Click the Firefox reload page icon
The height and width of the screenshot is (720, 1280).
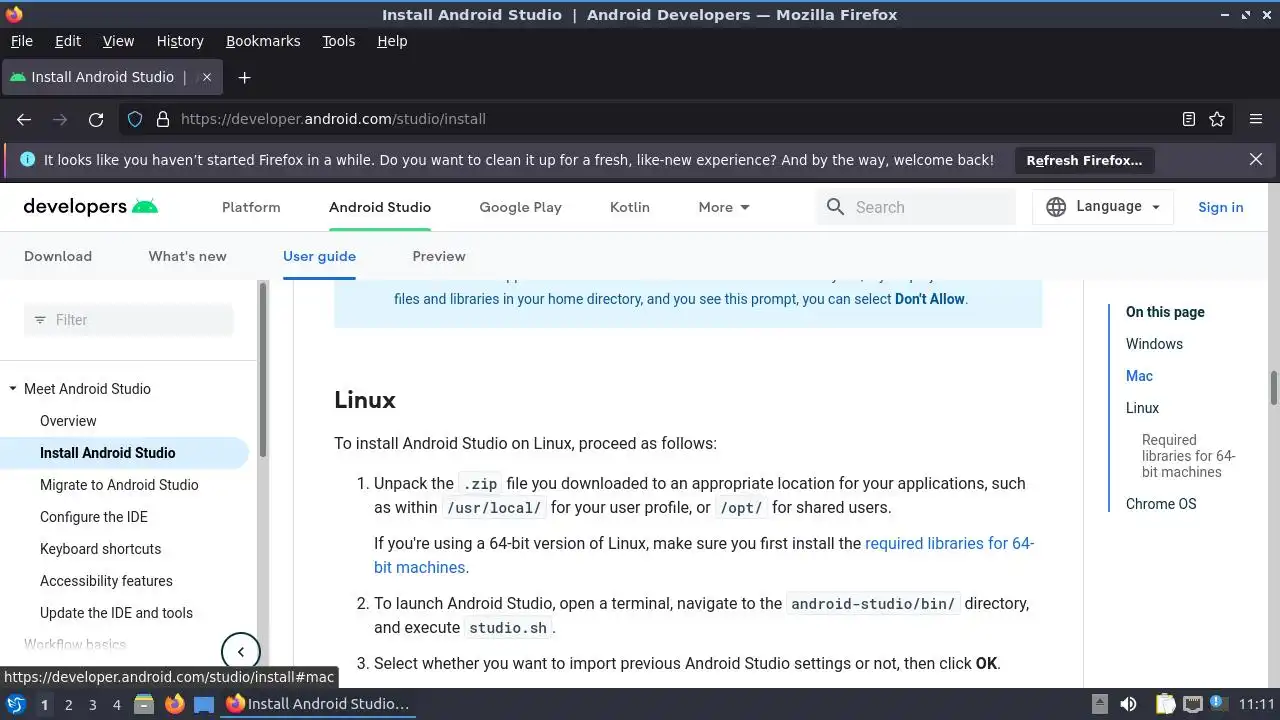coord(96,119)
